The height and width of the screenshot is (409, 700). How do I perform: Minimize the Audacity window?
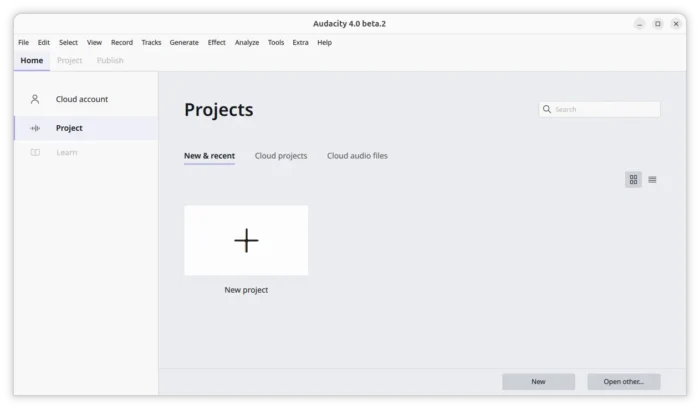tap(639, 24)
